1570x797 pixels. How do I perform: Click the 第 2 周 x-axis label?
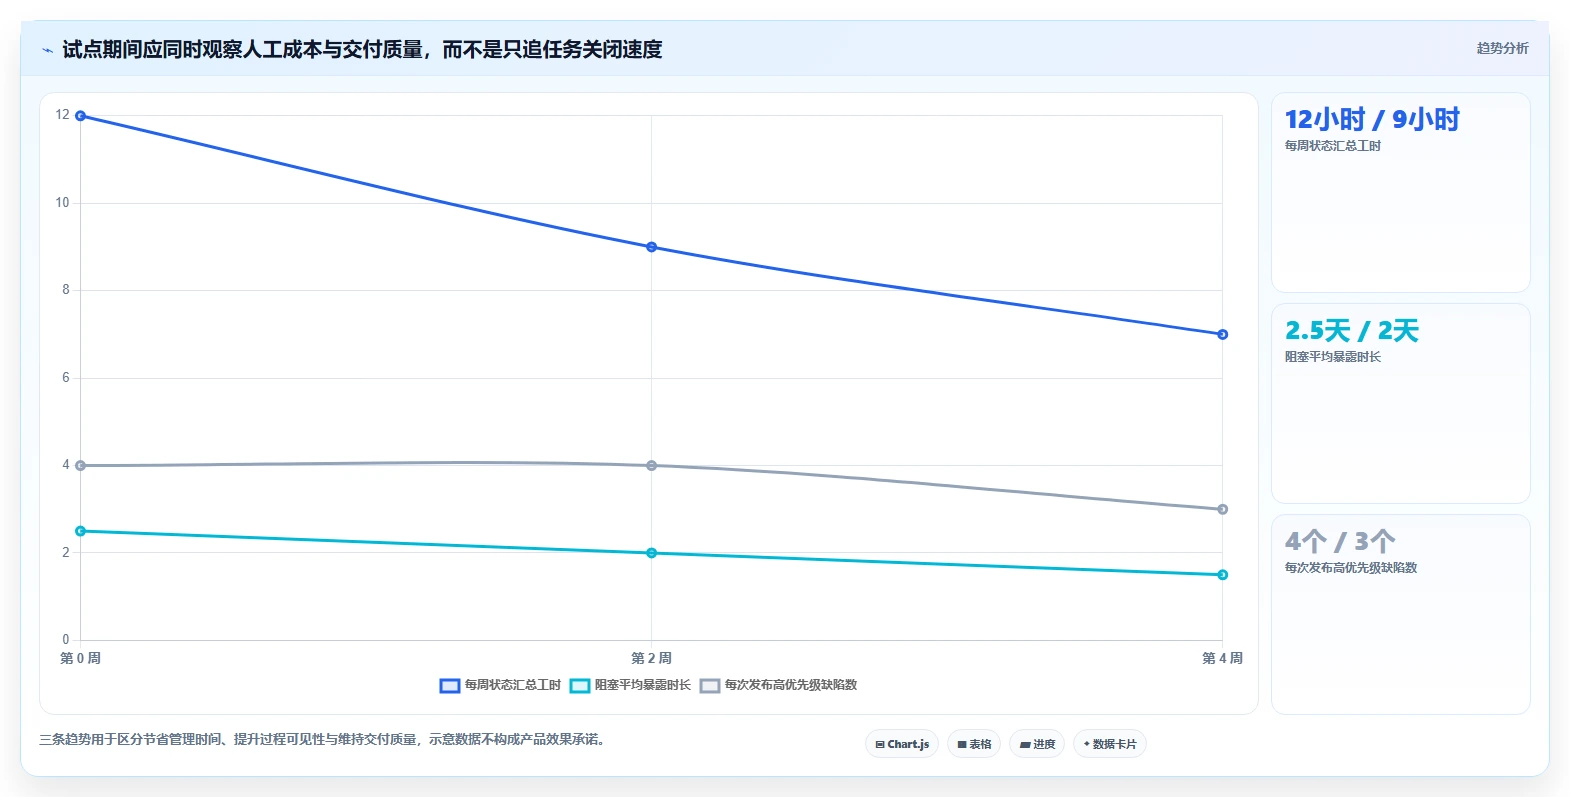point(651,658)
